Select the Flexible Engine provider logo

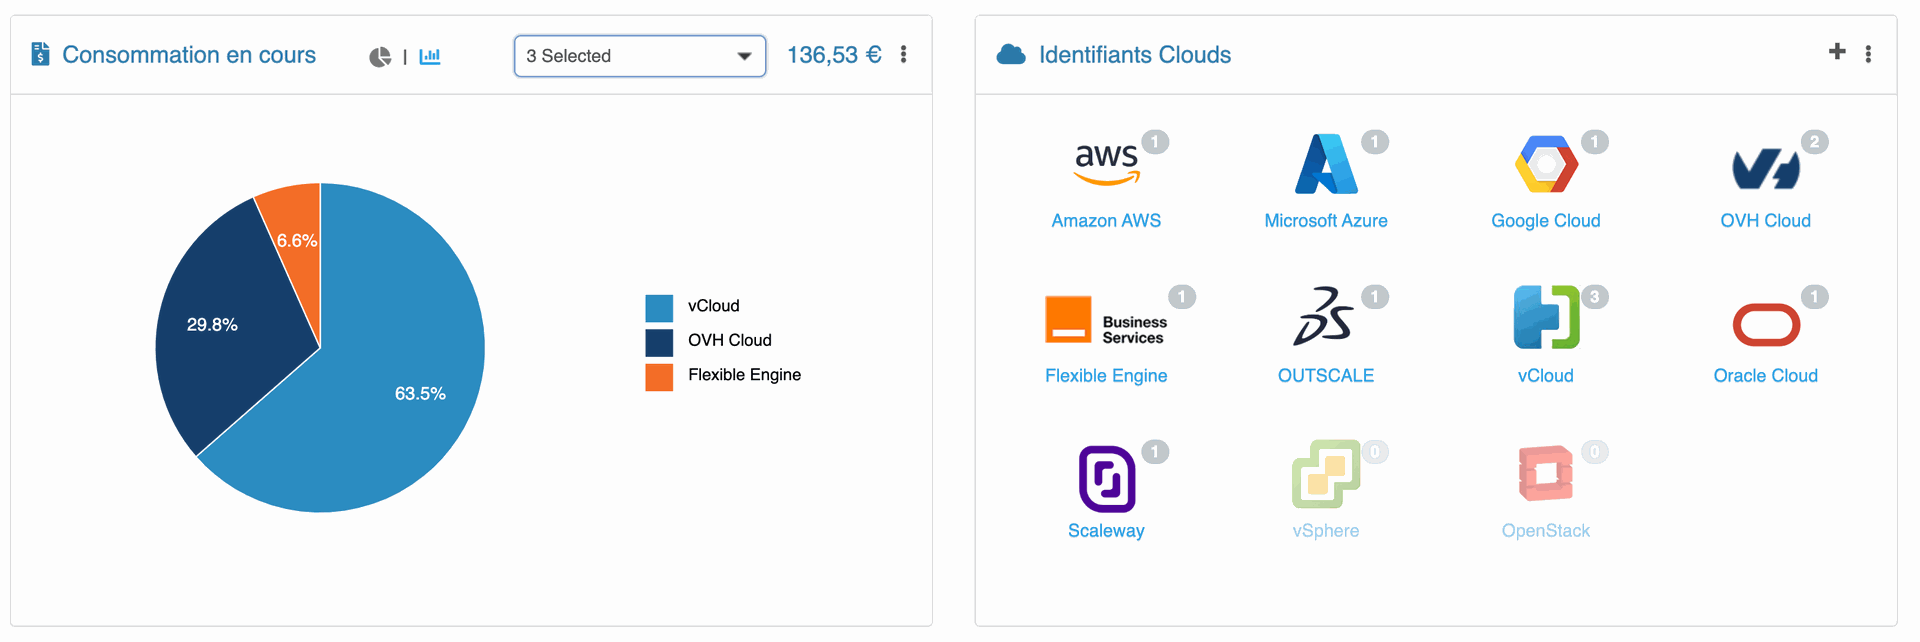pos(1106,320)
